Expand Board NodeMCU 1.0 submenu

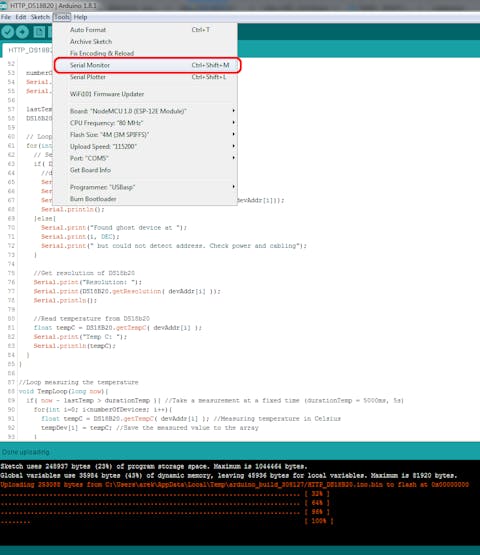click(x=145, y=111)
